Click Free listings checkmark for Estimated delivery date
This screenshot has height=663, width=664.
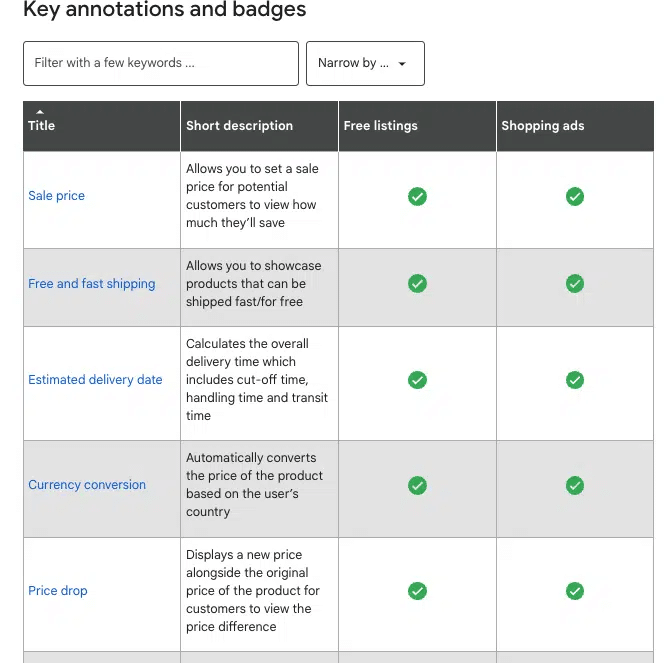417,380
